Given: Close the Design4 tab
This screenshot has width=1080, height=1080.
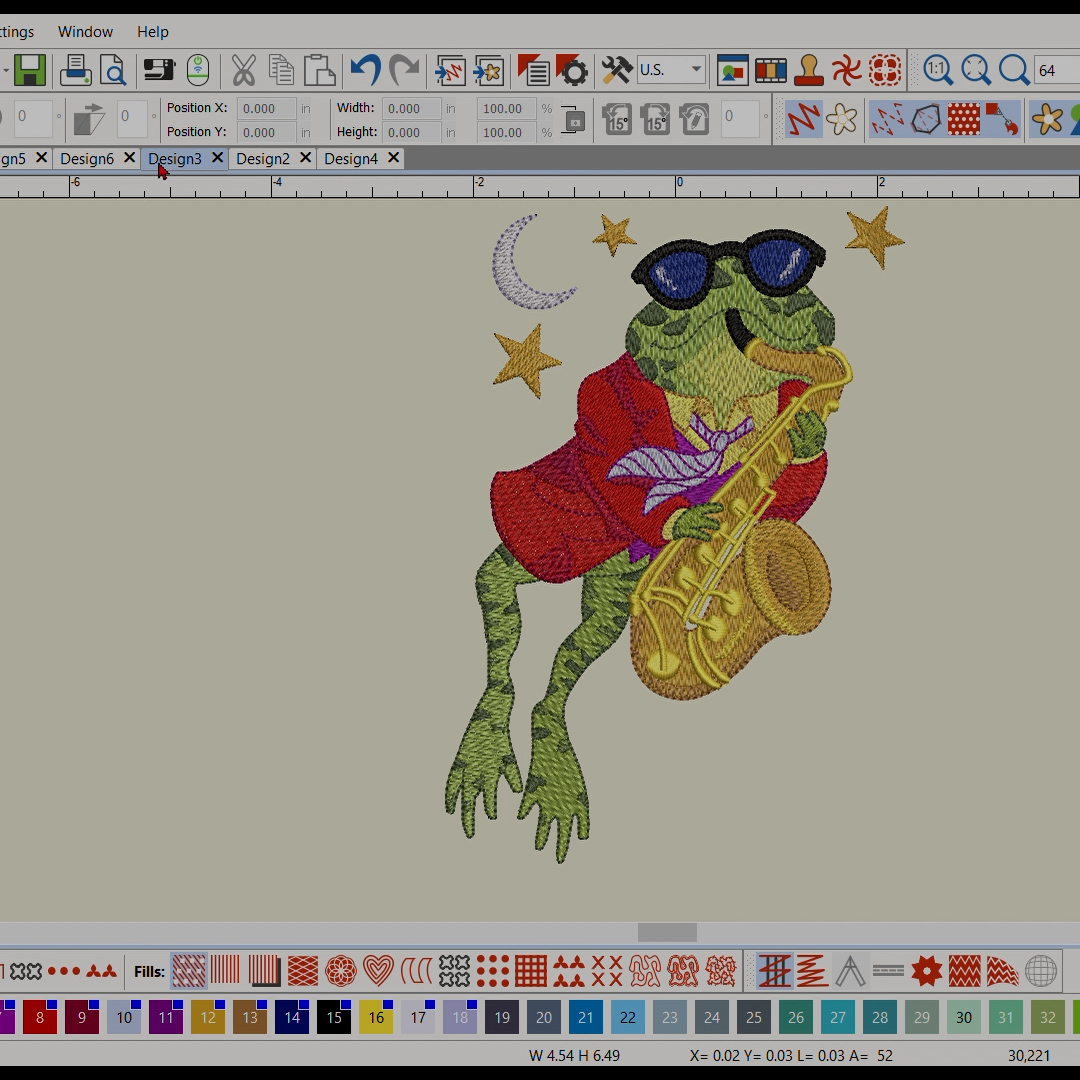Looking at the screenshot, I should click(x=394, y=158).
